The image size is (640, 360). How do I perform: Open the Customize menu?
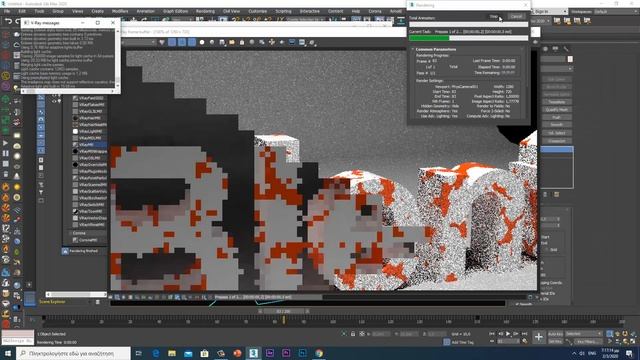pos(258,11)
